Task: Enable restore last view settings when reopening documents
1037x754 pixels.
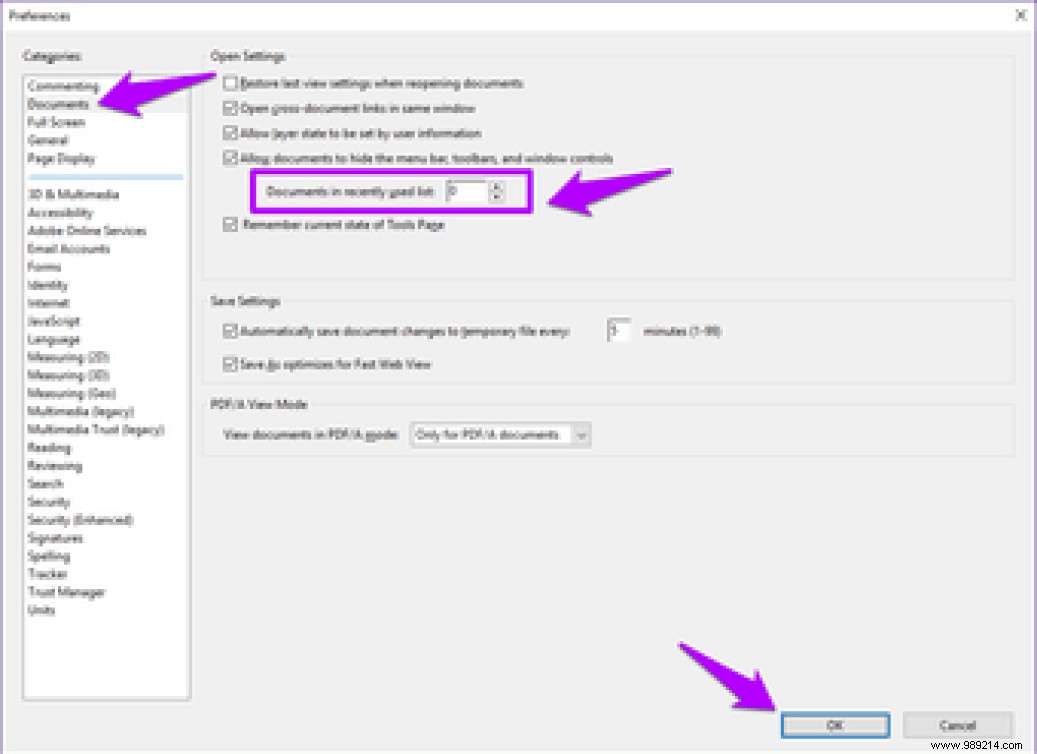Action: [x=229, y=84]
